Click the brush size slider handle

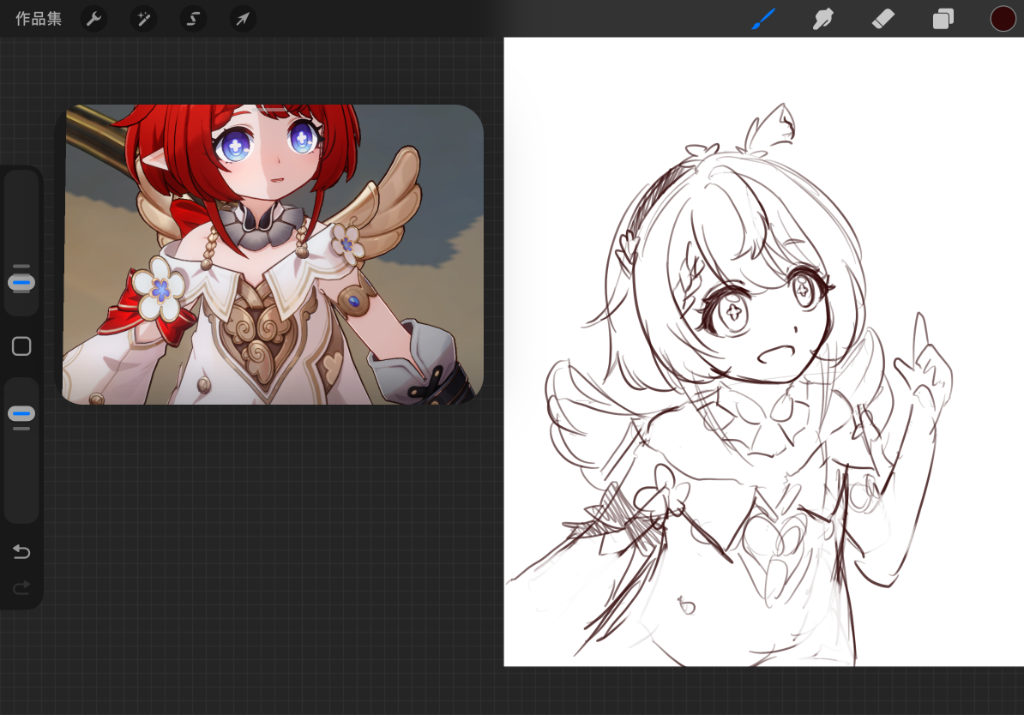21,283
